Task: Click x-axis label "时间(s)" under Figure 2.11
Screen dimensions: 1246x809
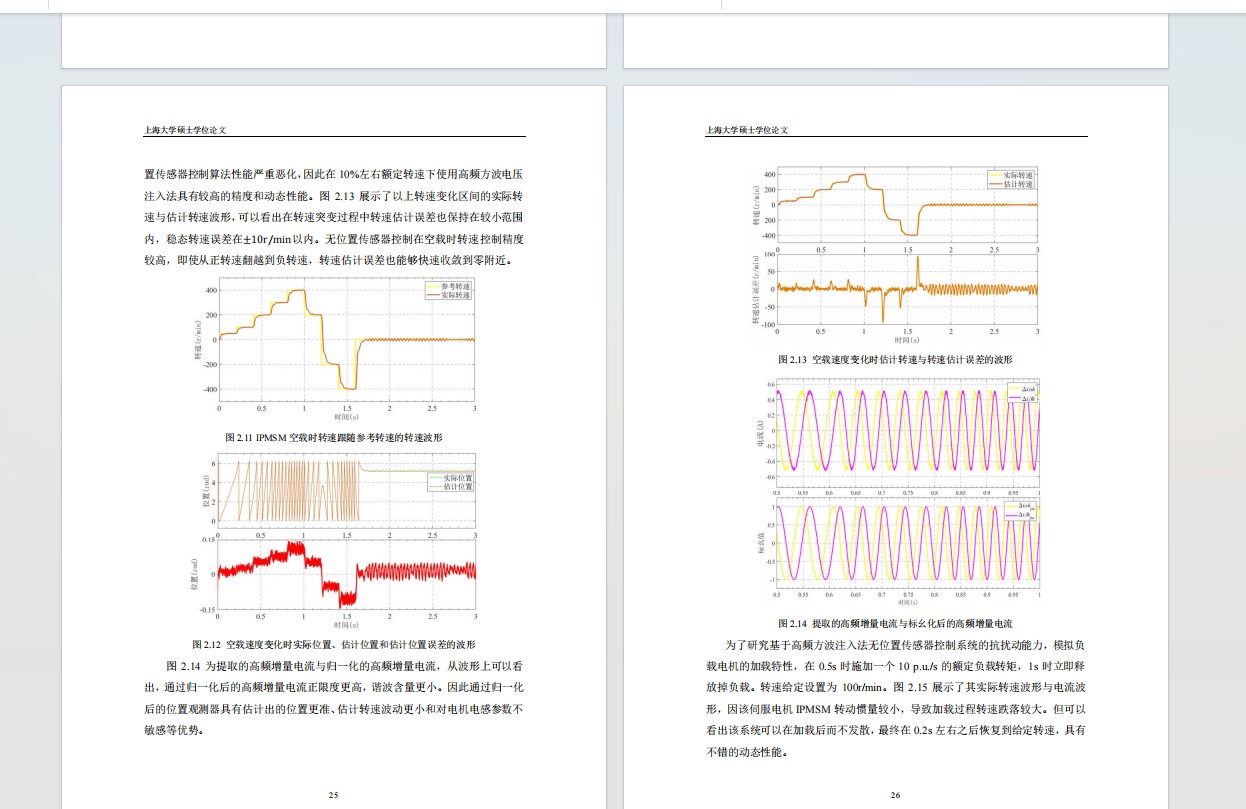Action: pyautogui.click(x=347, y=415)
